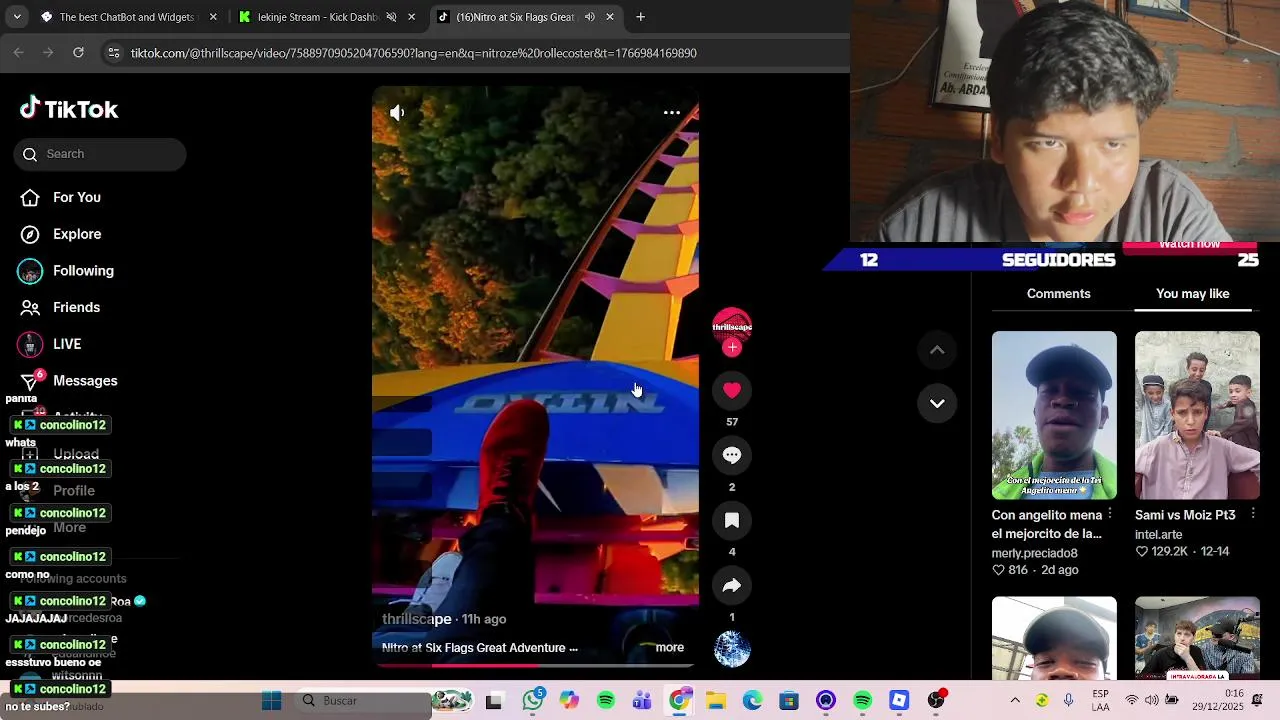Toggle the red heart like button
The width and height of the screenshot is (1280, 720).
point(732,390)
